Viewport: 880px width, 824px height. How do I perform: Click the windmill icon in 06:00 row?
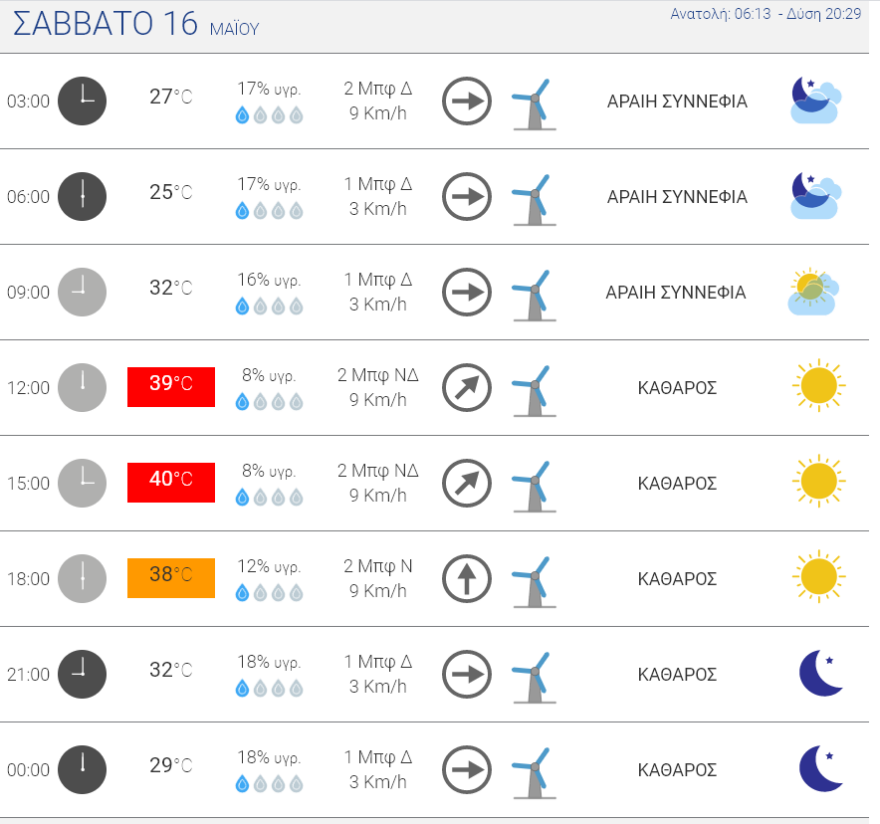(x=533, y=197)
